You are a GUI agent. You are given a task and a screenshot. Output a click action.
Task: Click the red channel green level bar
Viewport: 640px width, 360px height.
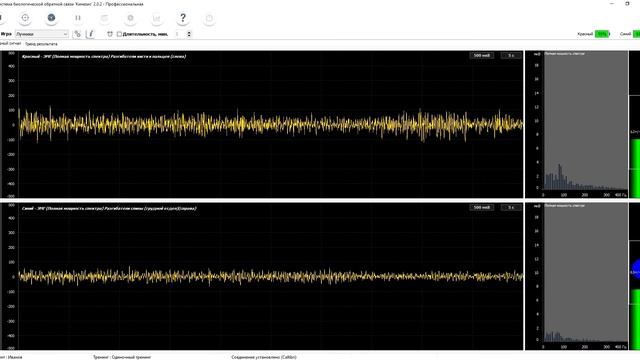pos(636,168)
